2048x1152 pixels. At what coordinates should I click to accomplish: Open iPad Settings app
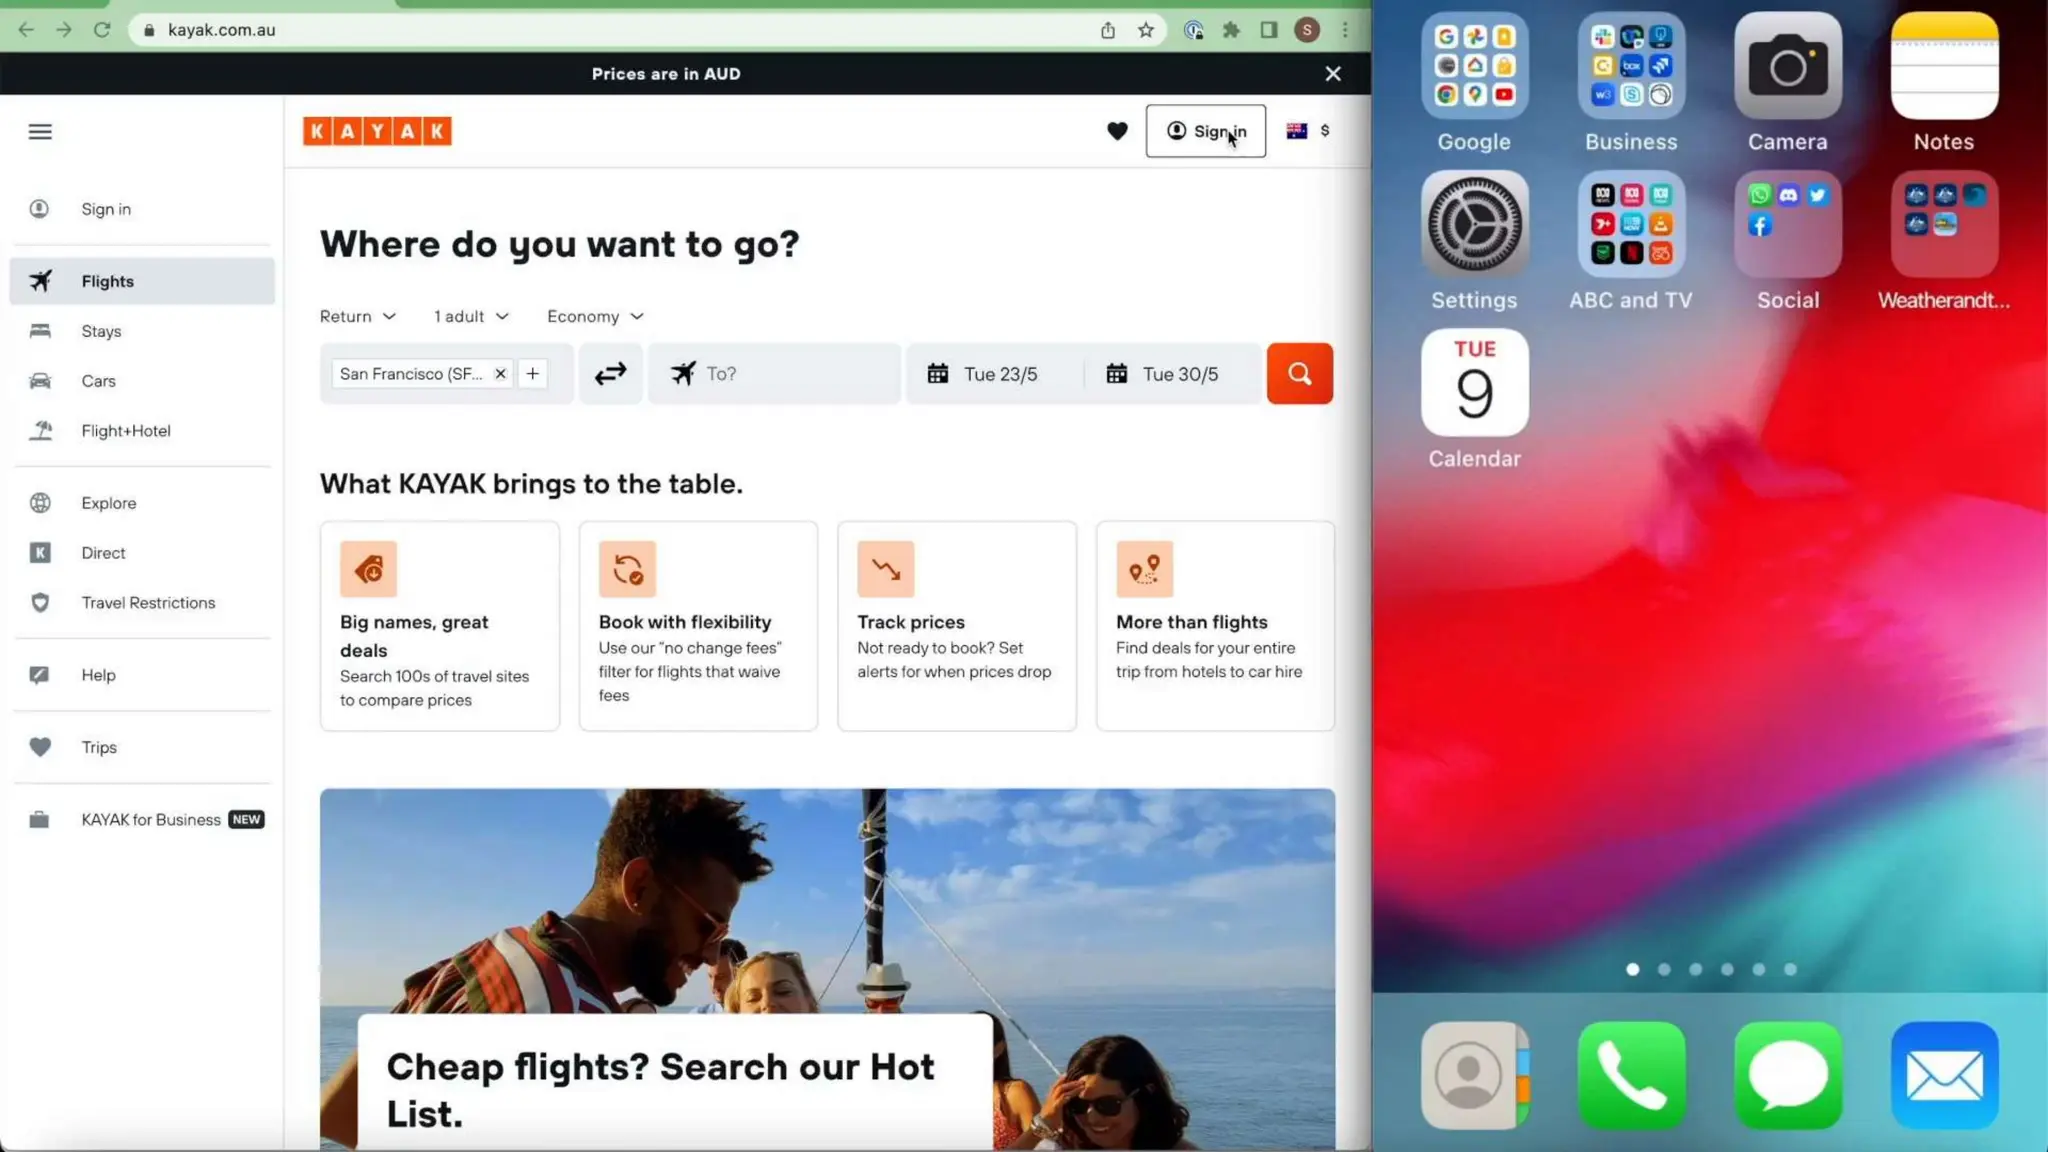[x=1474, y=224]
